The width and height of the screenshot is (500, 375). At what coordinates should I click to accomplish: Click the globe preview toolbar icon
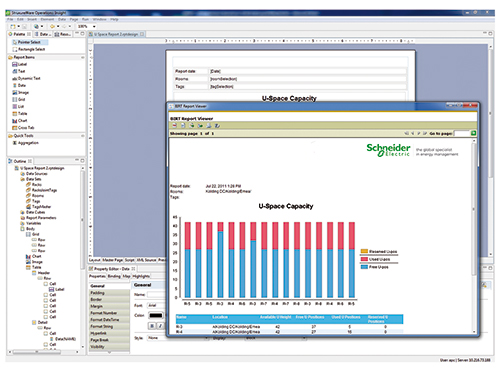[x=36, y=26]
